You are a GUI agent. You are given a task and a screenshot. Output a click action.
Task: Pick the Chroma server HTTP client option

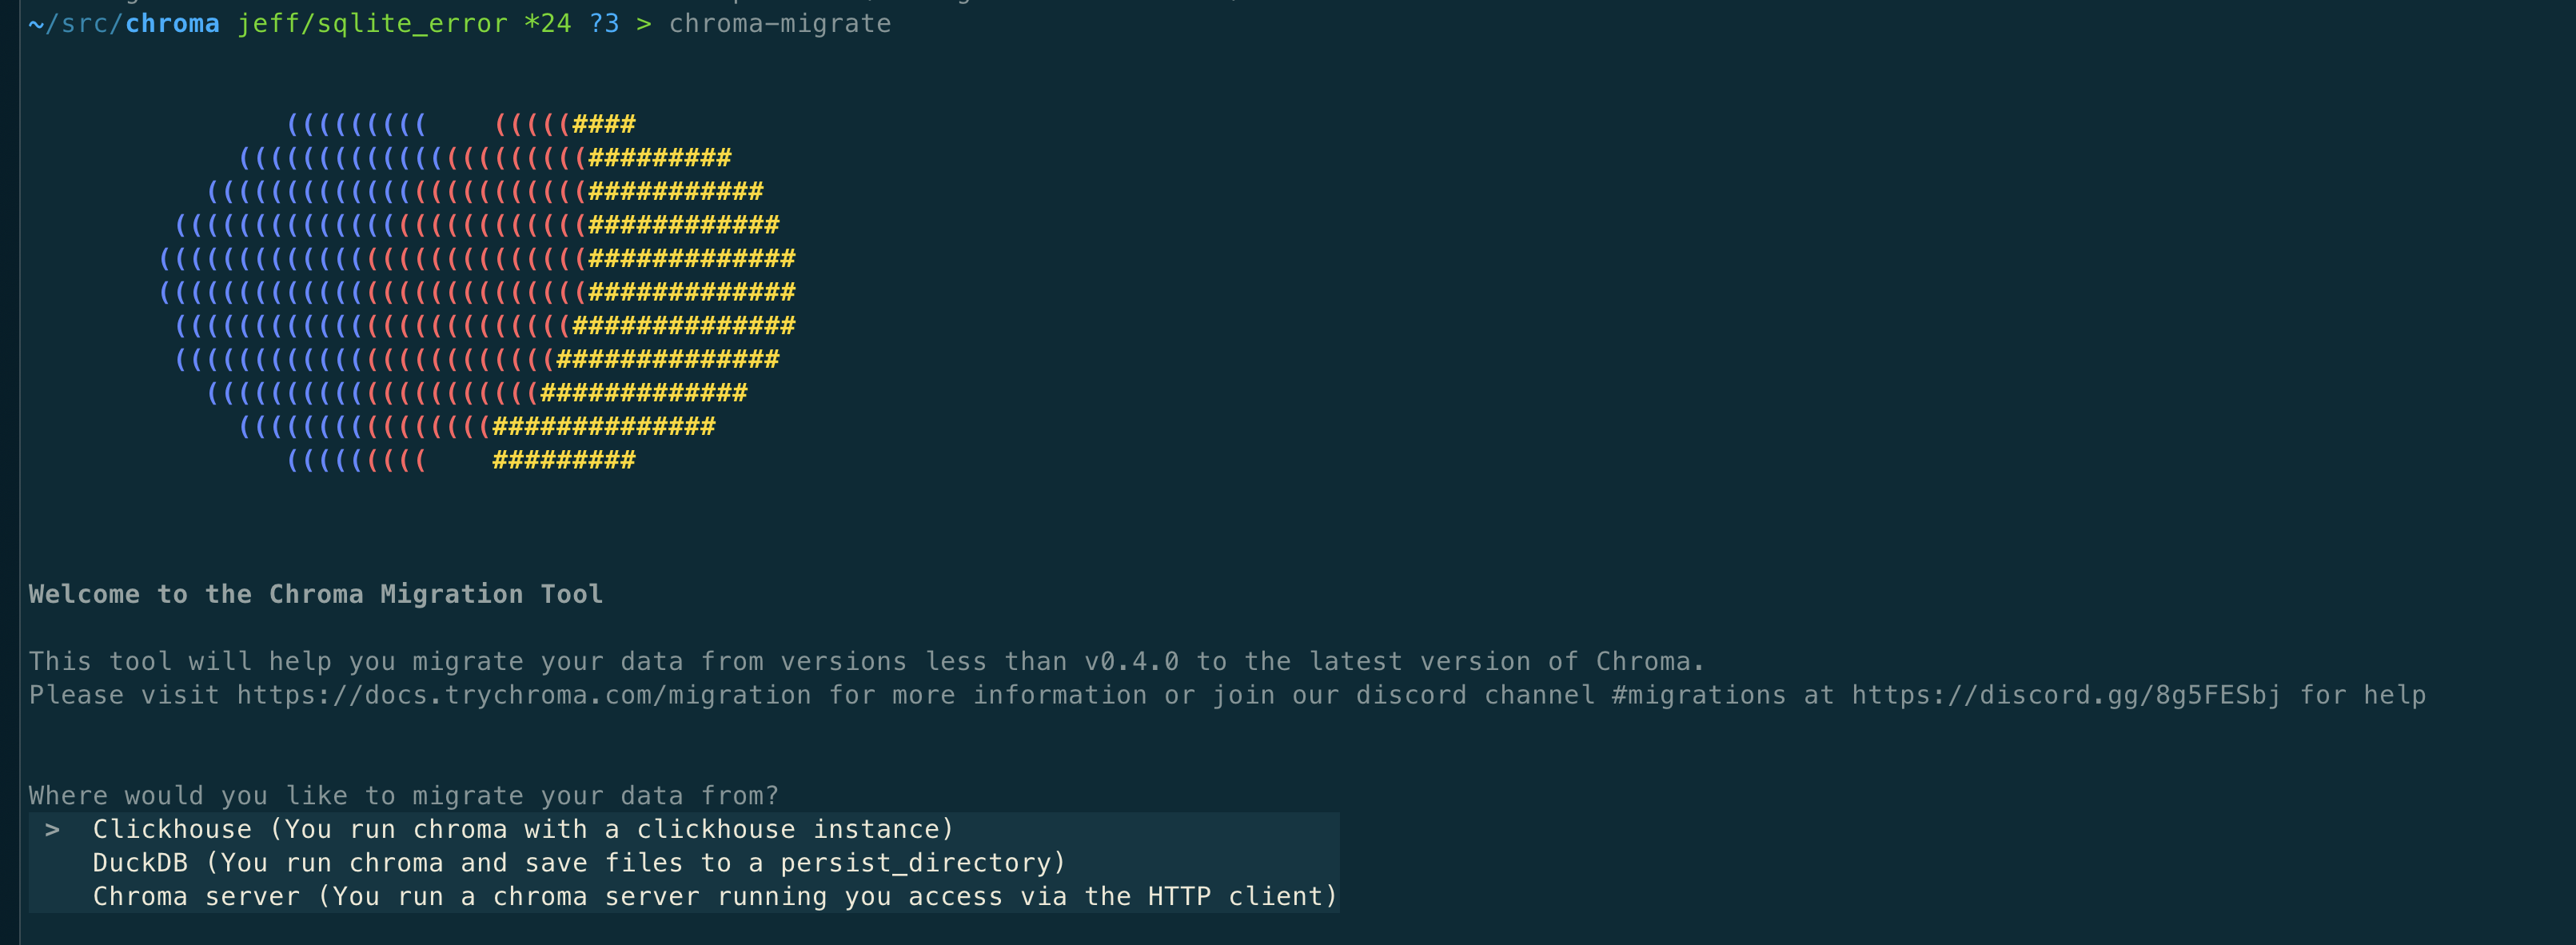coord(714,897)
